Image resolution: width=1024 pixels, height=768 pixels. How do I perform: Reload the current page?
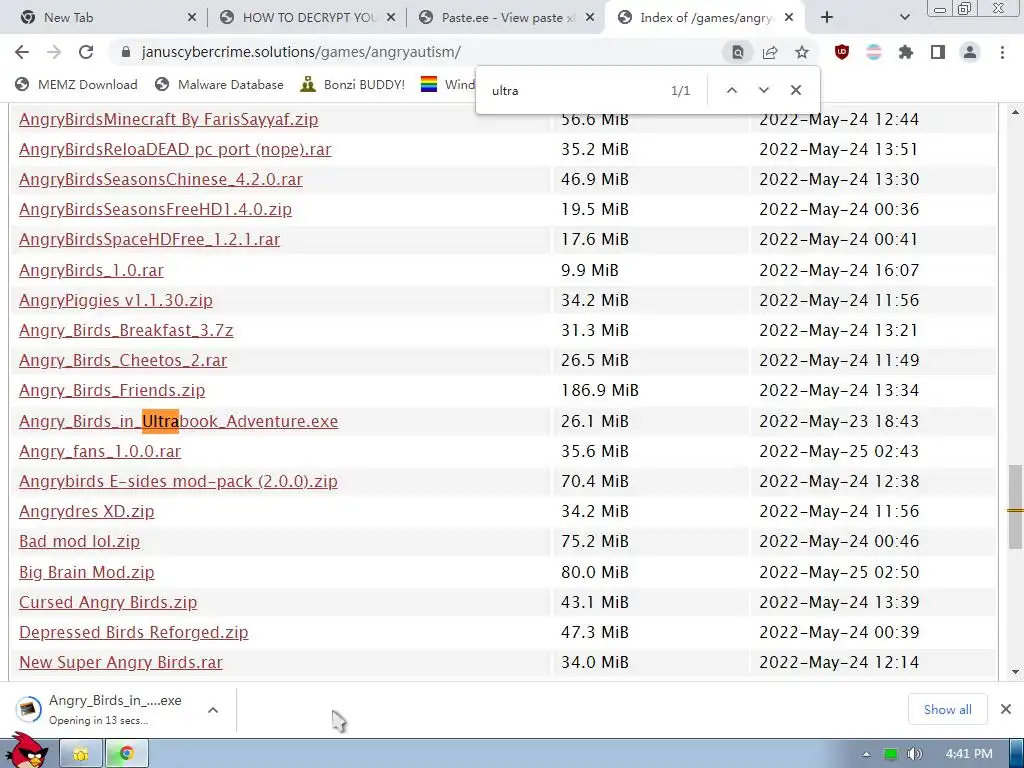tap(86, 52)
